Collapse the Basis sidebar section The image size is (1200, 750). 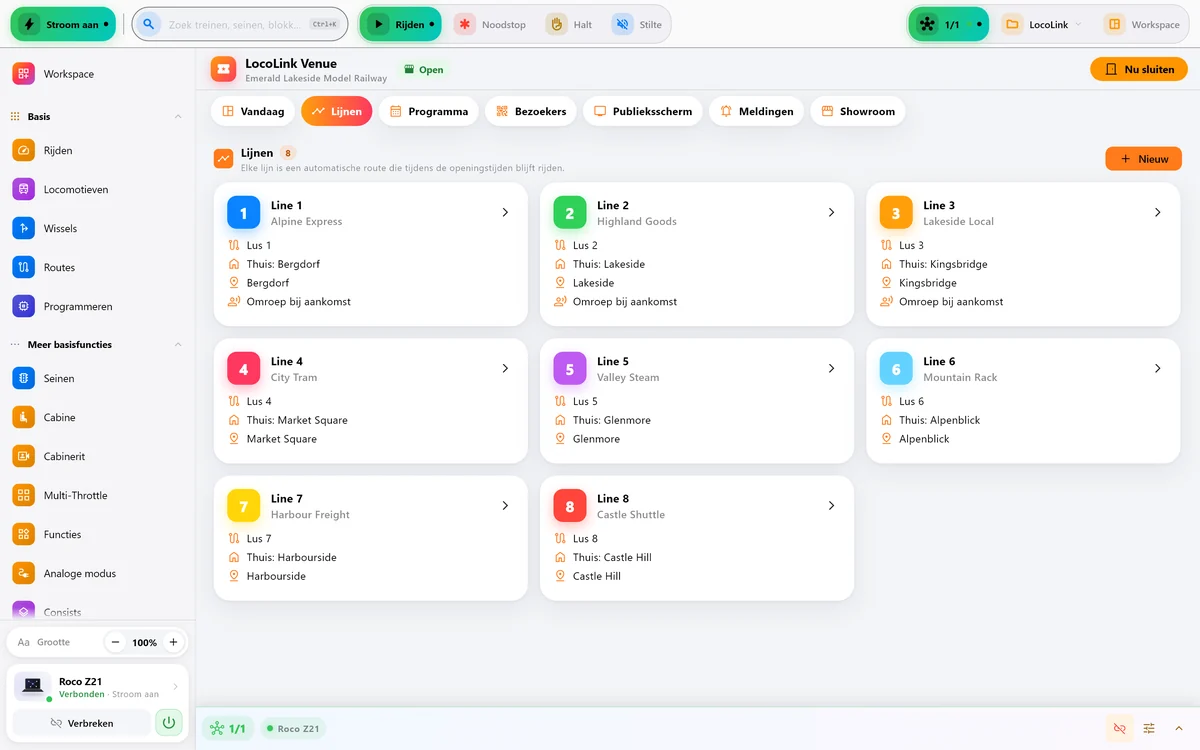coord(178,117)
